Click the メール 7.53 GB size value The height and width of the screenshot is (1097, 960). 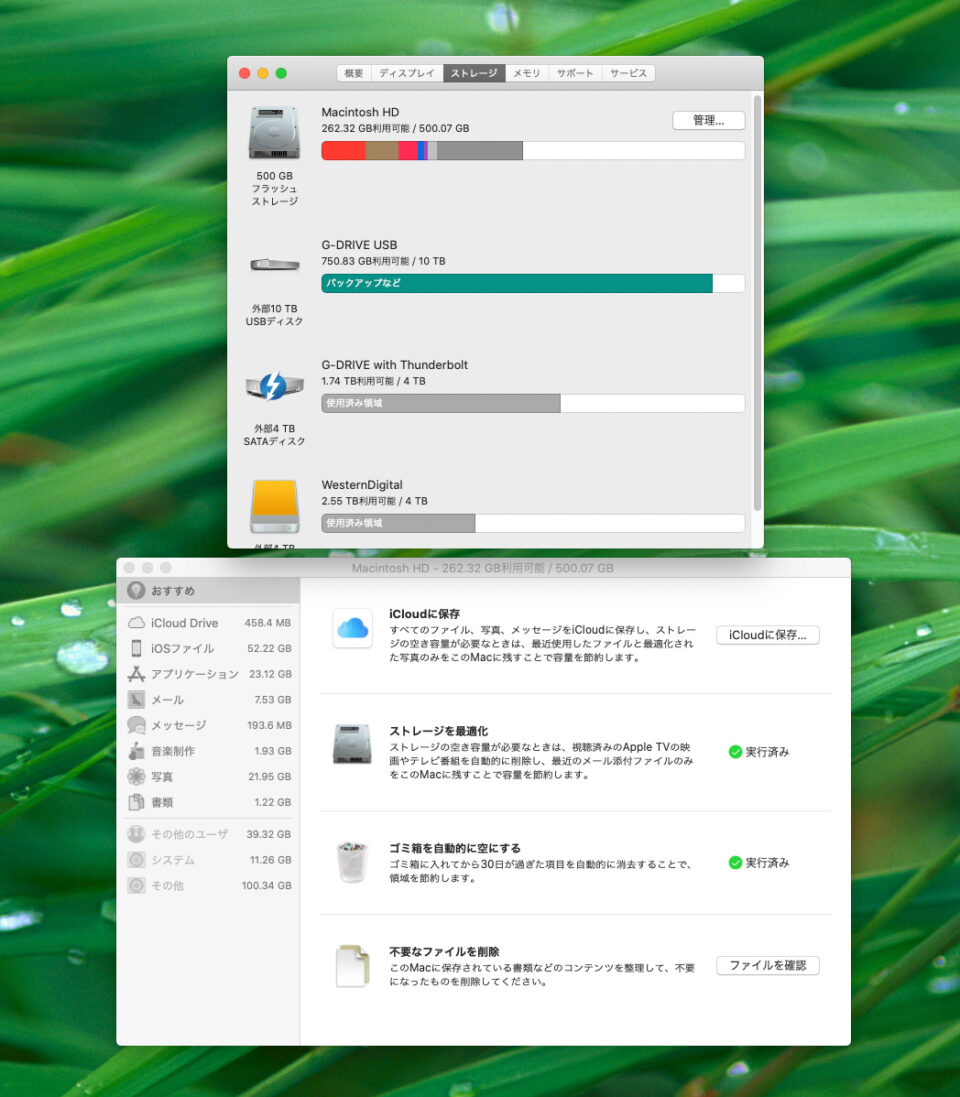(273, 700)
